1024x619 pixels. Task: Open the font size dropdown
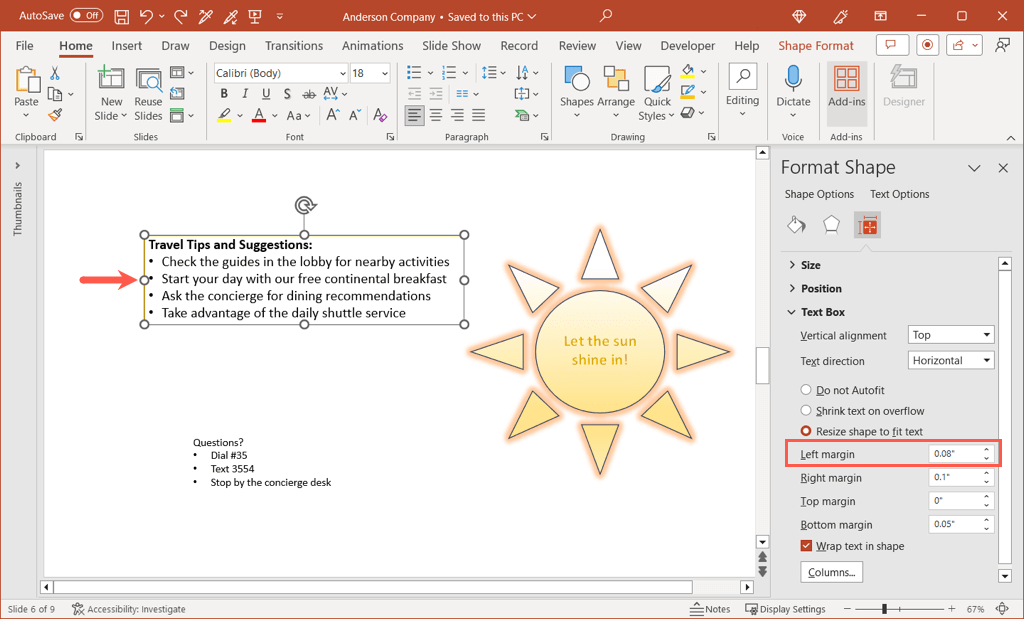[384, 72]
